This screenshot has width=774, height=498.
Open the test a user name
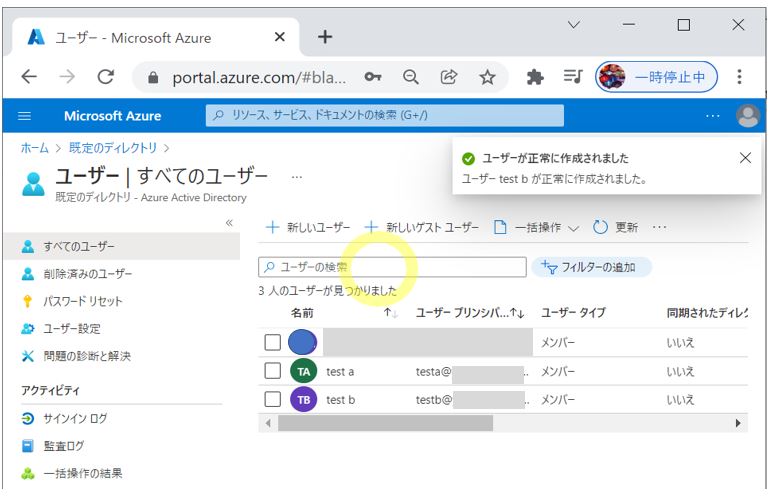point(340,372)
